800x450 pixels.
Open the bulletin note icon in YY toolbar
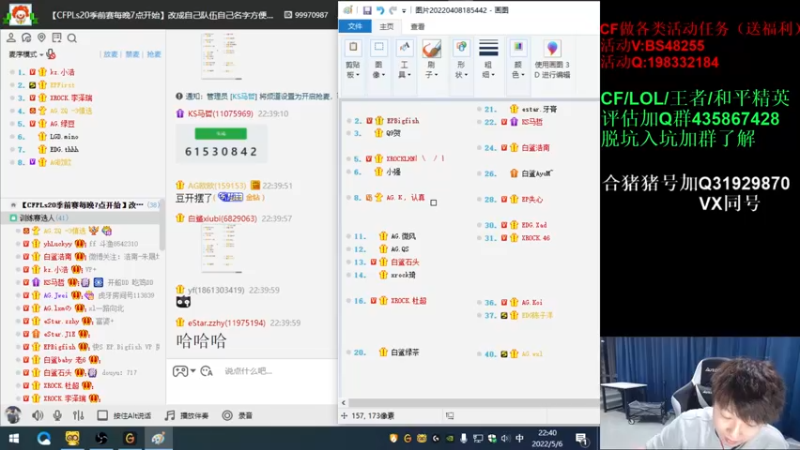click(x=57, y=38)
